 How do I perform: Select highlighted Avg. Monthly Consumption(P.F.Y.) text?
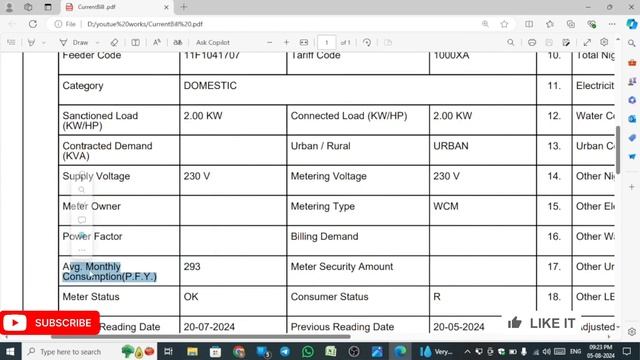click(109, 271)
